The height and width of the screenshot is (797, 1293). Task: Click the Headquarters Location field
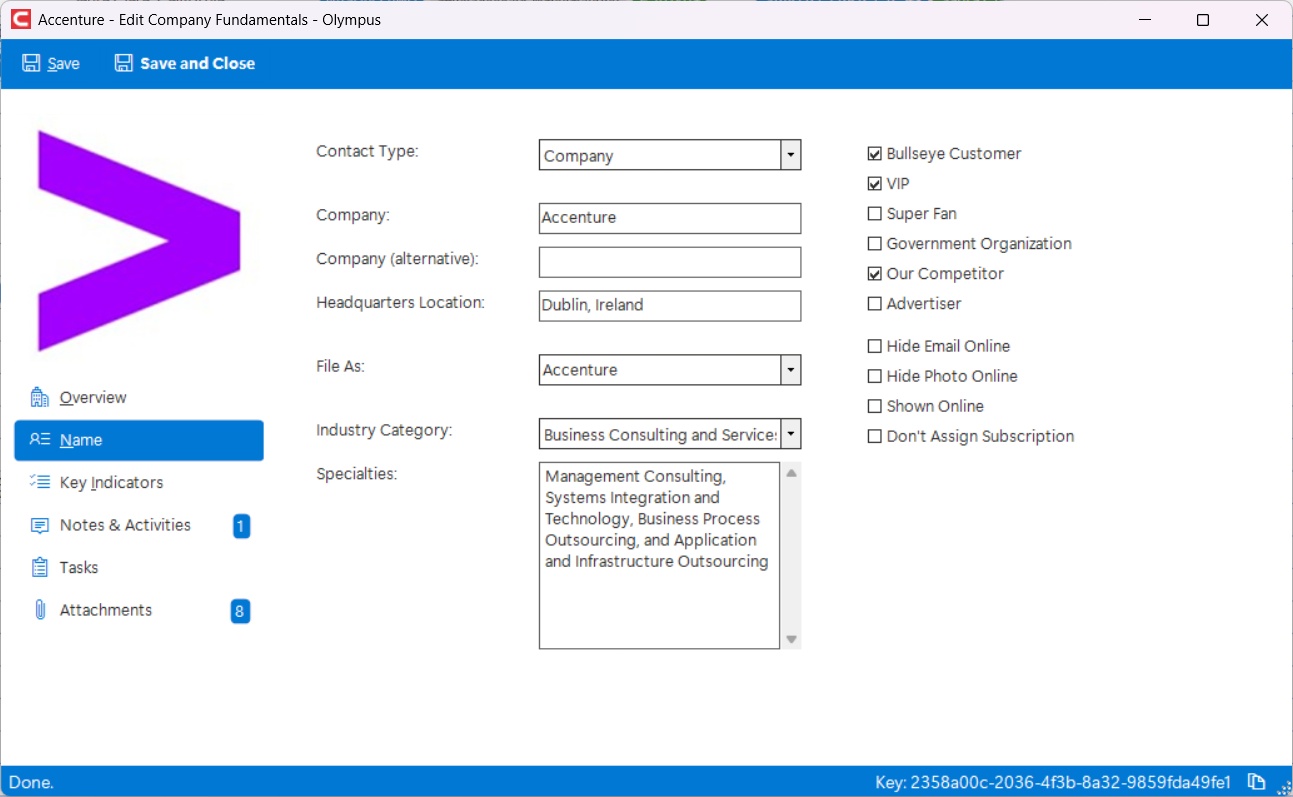pos(670,306)
